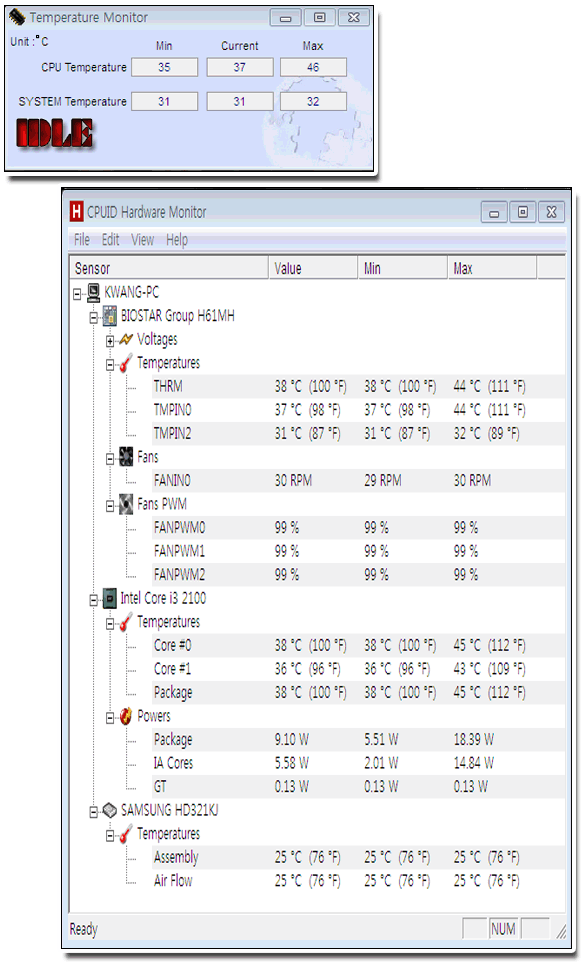
Task: Open the View menu
Action: click(142, 240)
